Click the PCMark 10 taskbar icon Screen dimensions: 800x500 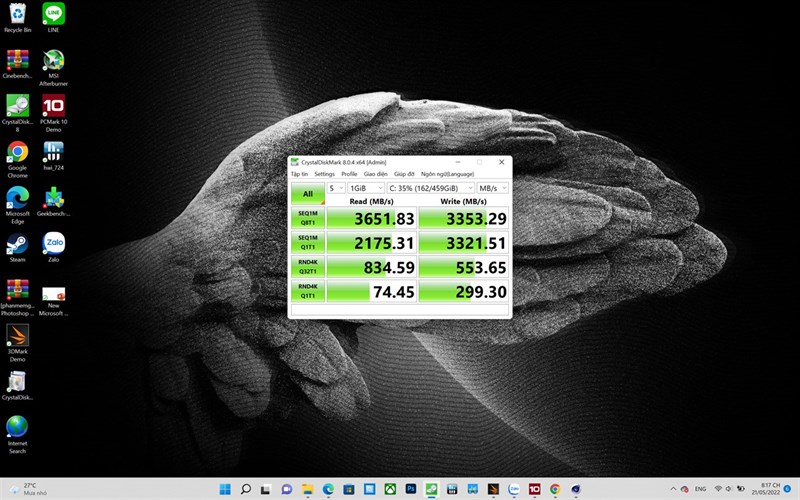[534, 489]
